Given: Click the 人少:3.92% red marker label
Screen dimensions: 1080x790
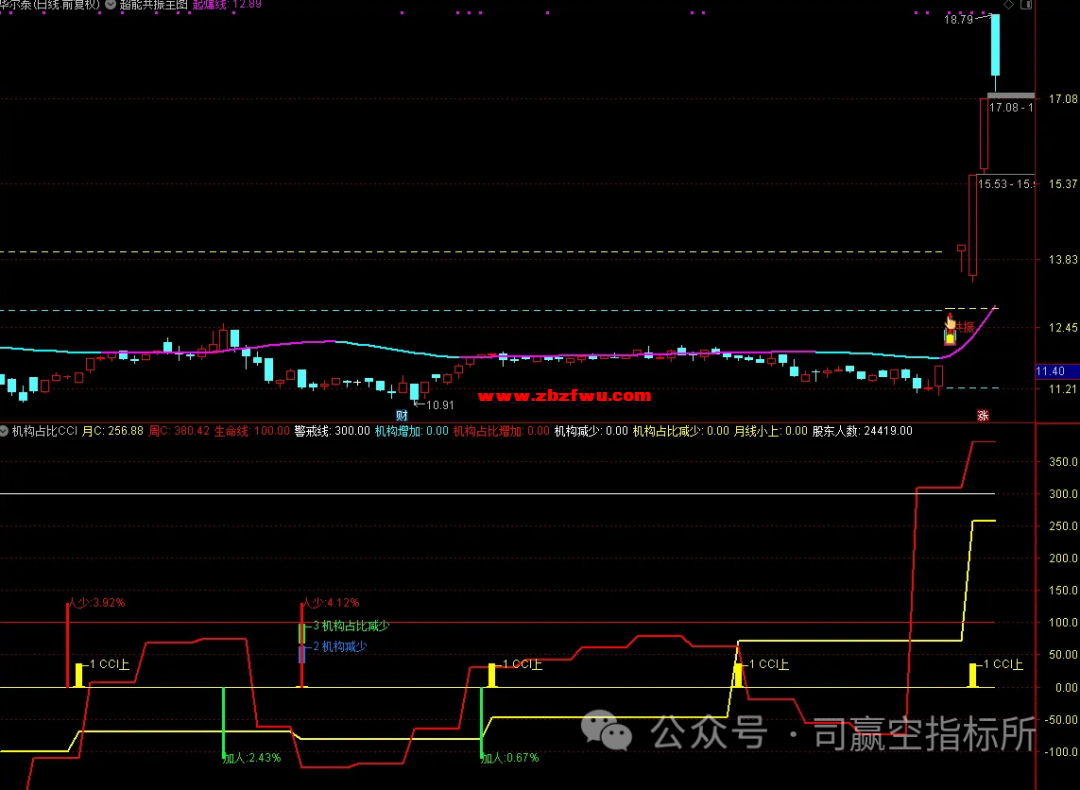Looking at the screenshot, I should [x=96, y=603].
